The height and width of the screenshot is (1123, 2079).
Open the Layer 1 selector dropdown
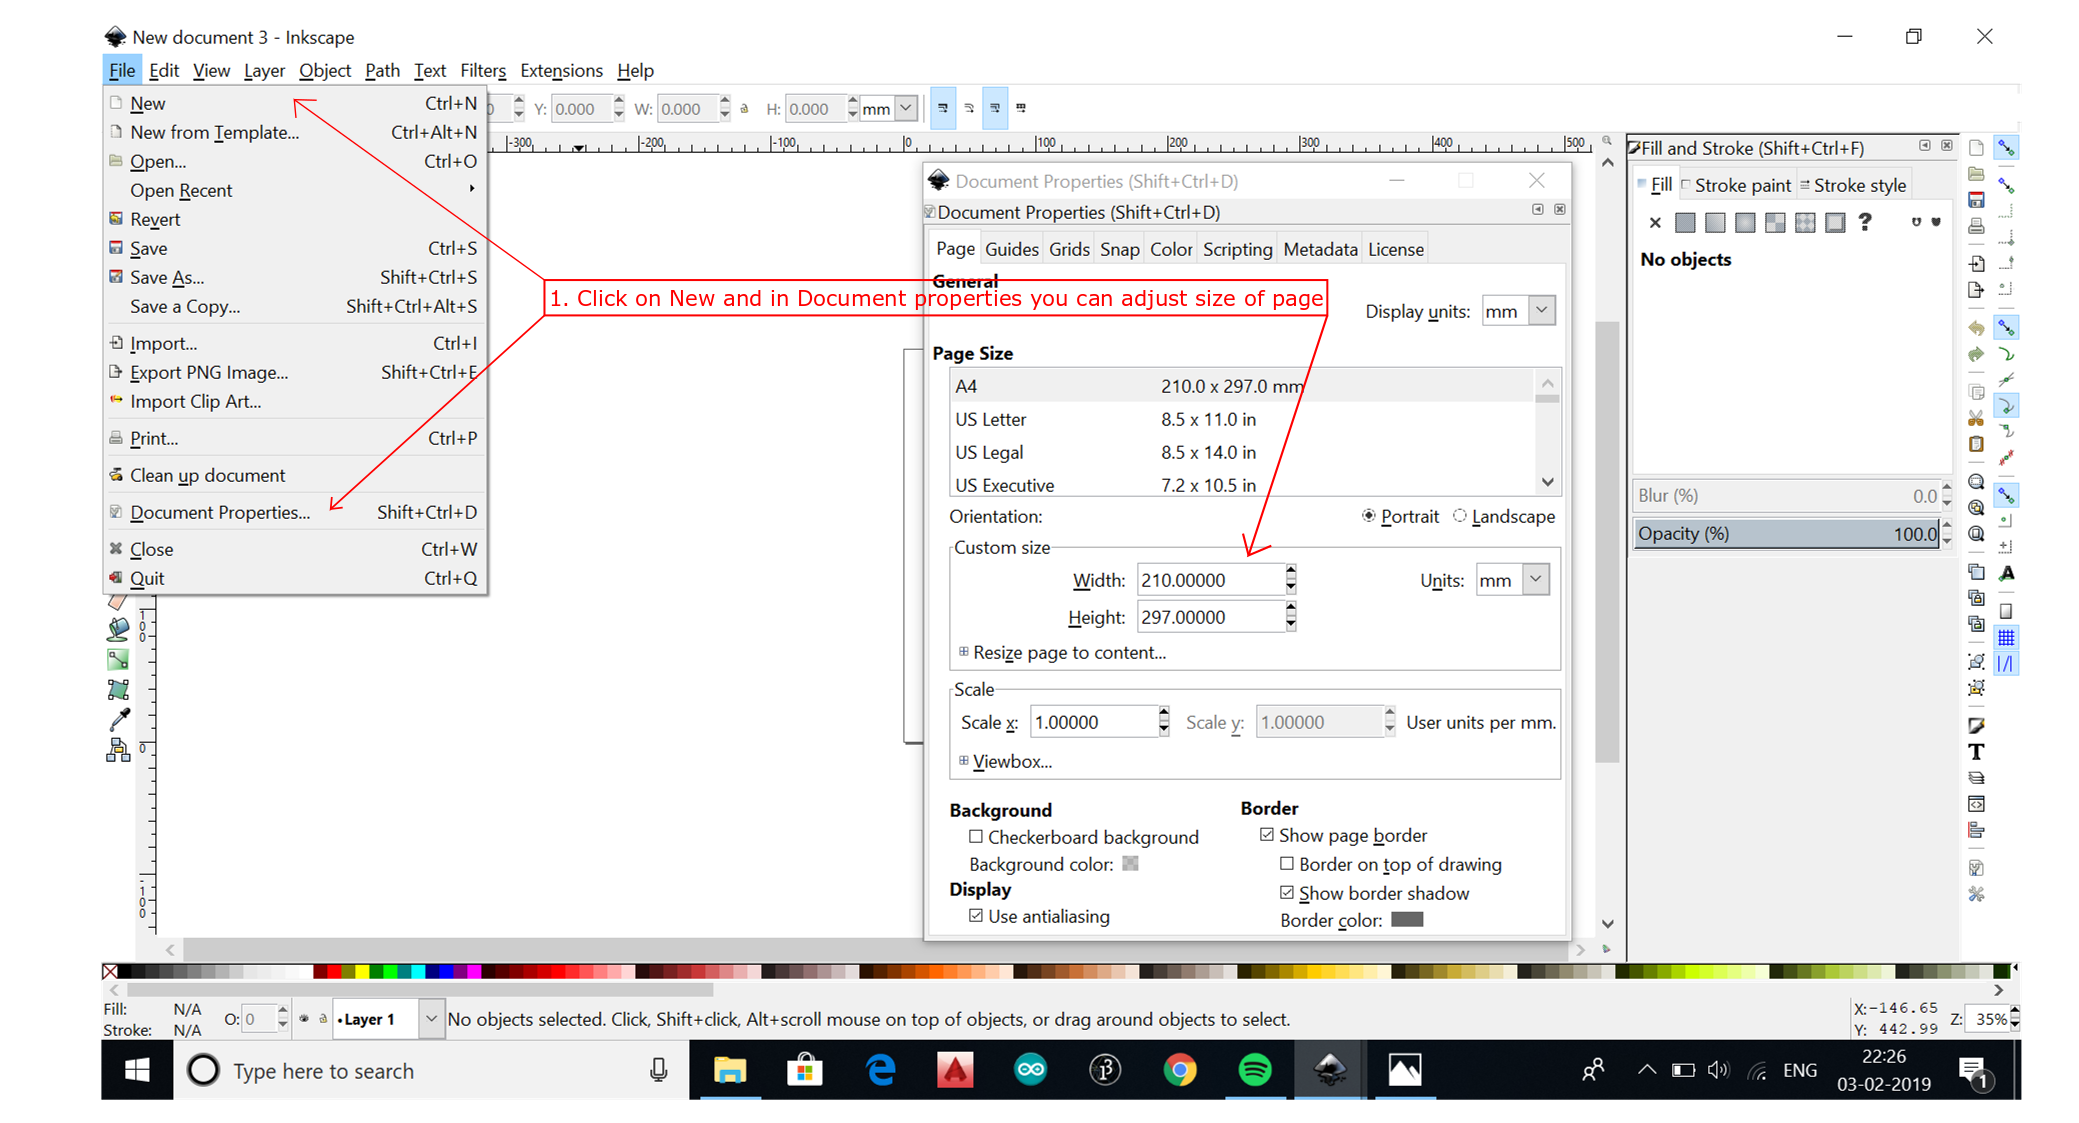430,1019
